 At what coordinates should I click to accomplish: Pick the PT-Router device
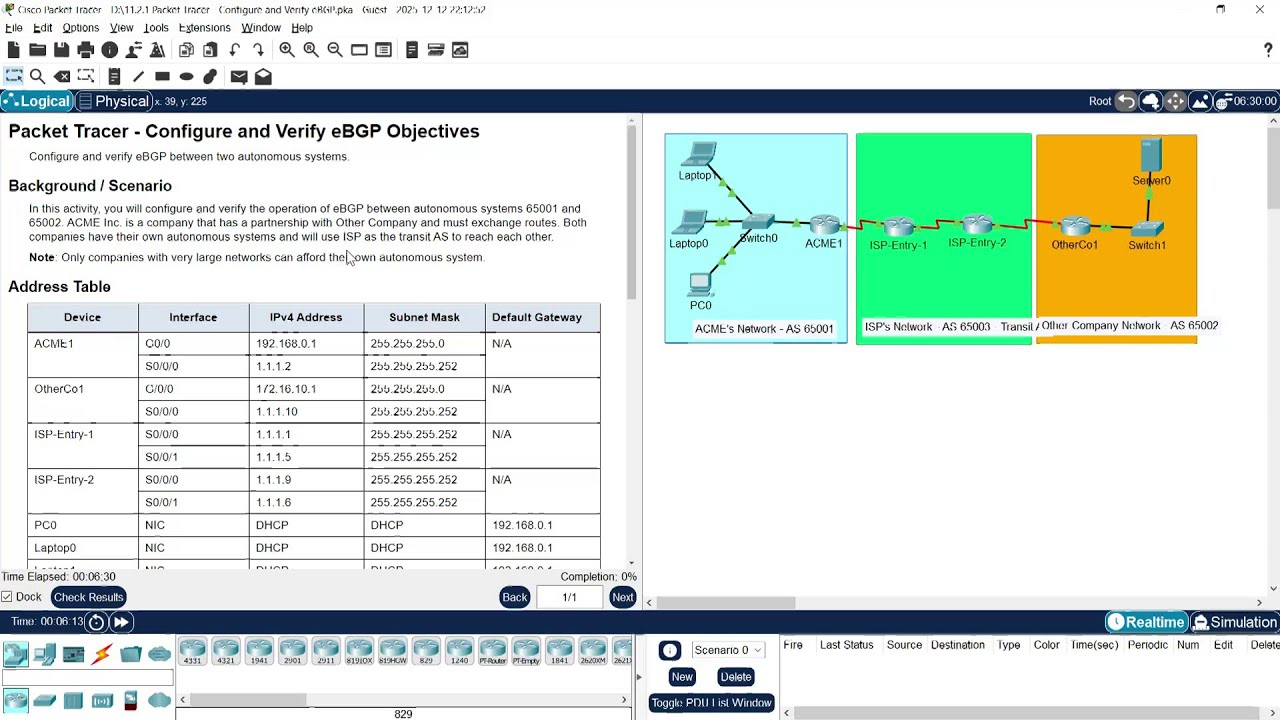[493, 651]
